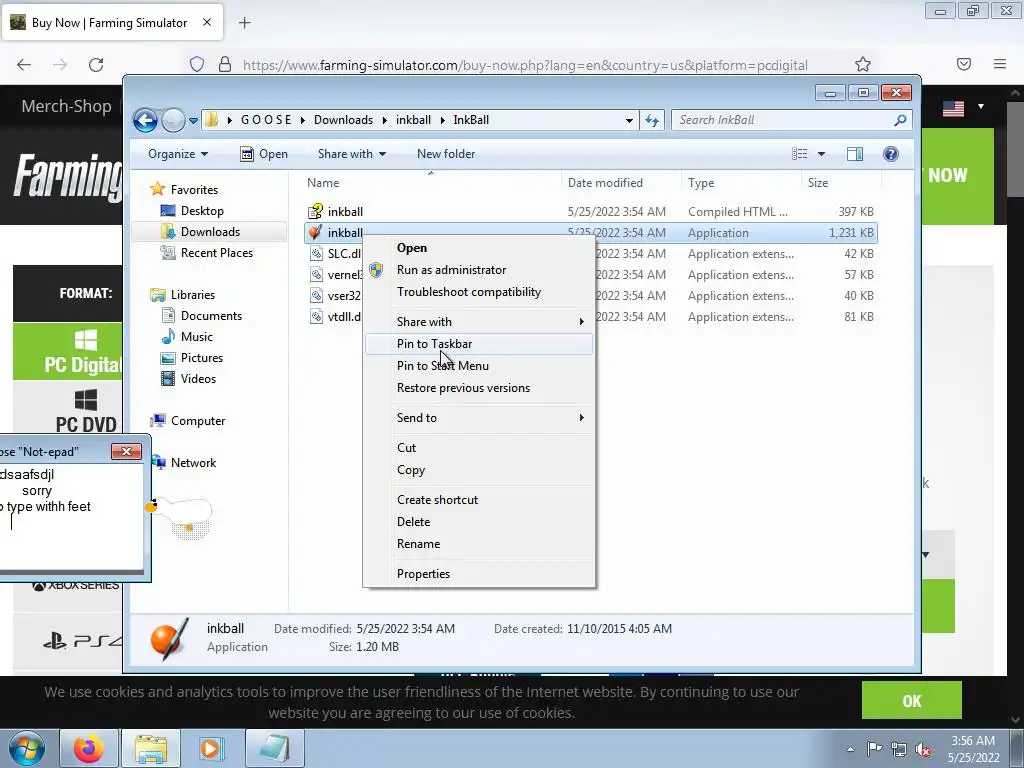Choose Create shortcut
This screenshot has width=1024, height=768.
pyautogui.click(x=479, y=500)
